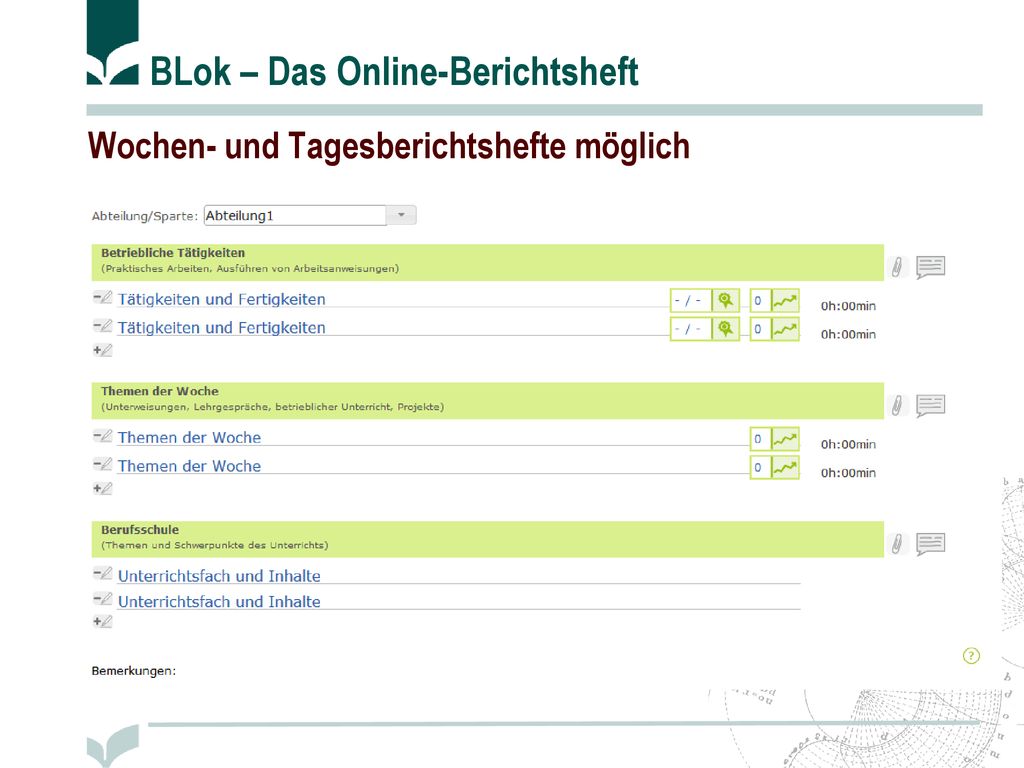Open comment bubble for Berufsschule
Image resolution: width=1024 pixels, height=768 pixels.
pos(931,543)
